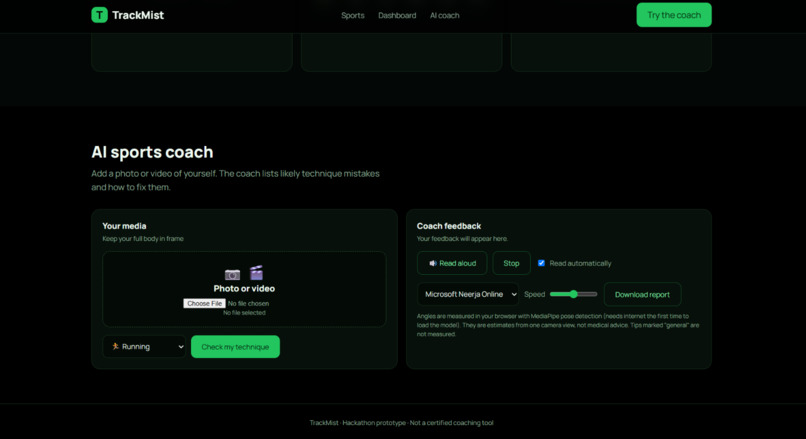The height and width of the screenshot is (439, 806).
Task: Open the Microsoft Neerja Online voice dropdown
Action: click(x=468, y=294)
